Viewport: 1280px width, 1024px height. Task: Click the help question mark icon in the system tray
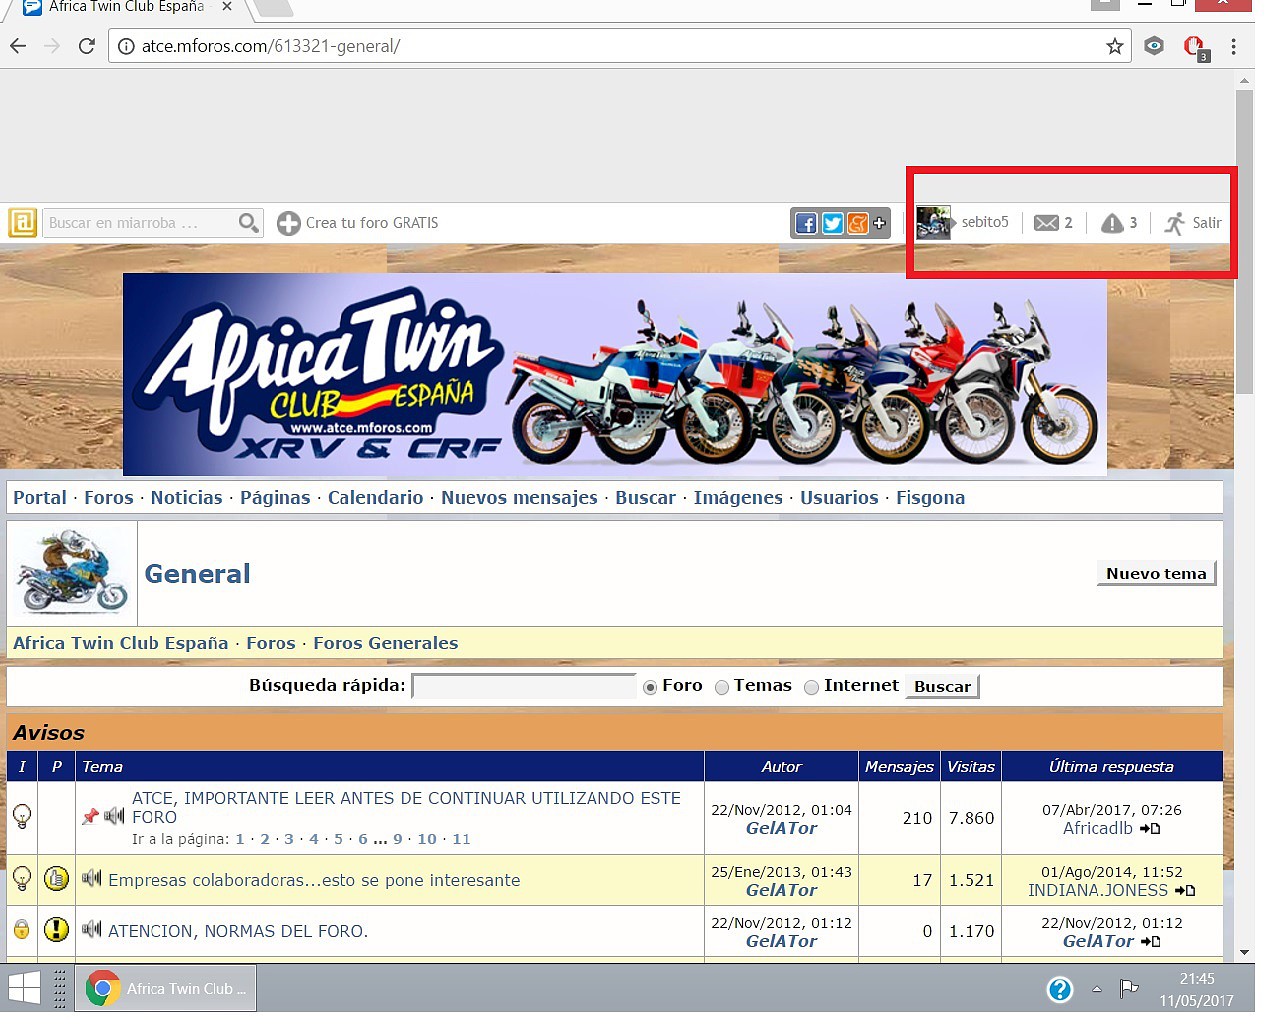1059,989
